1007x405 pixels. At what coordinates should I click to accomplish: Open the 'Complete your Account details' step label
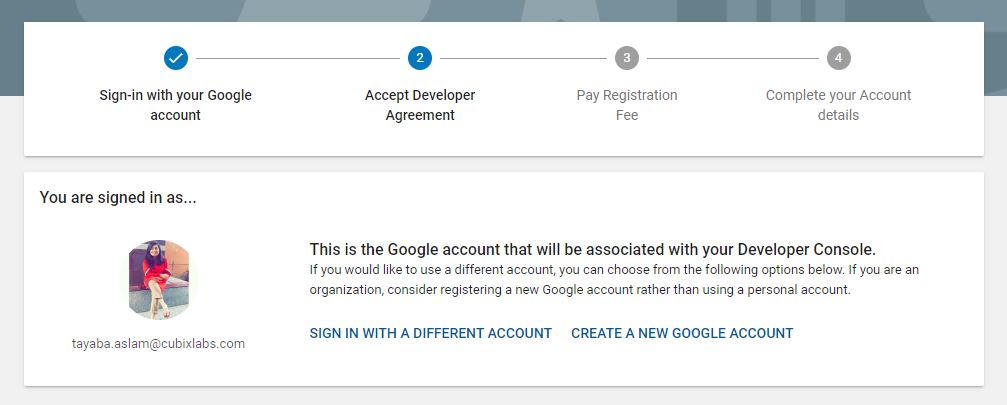838,105
